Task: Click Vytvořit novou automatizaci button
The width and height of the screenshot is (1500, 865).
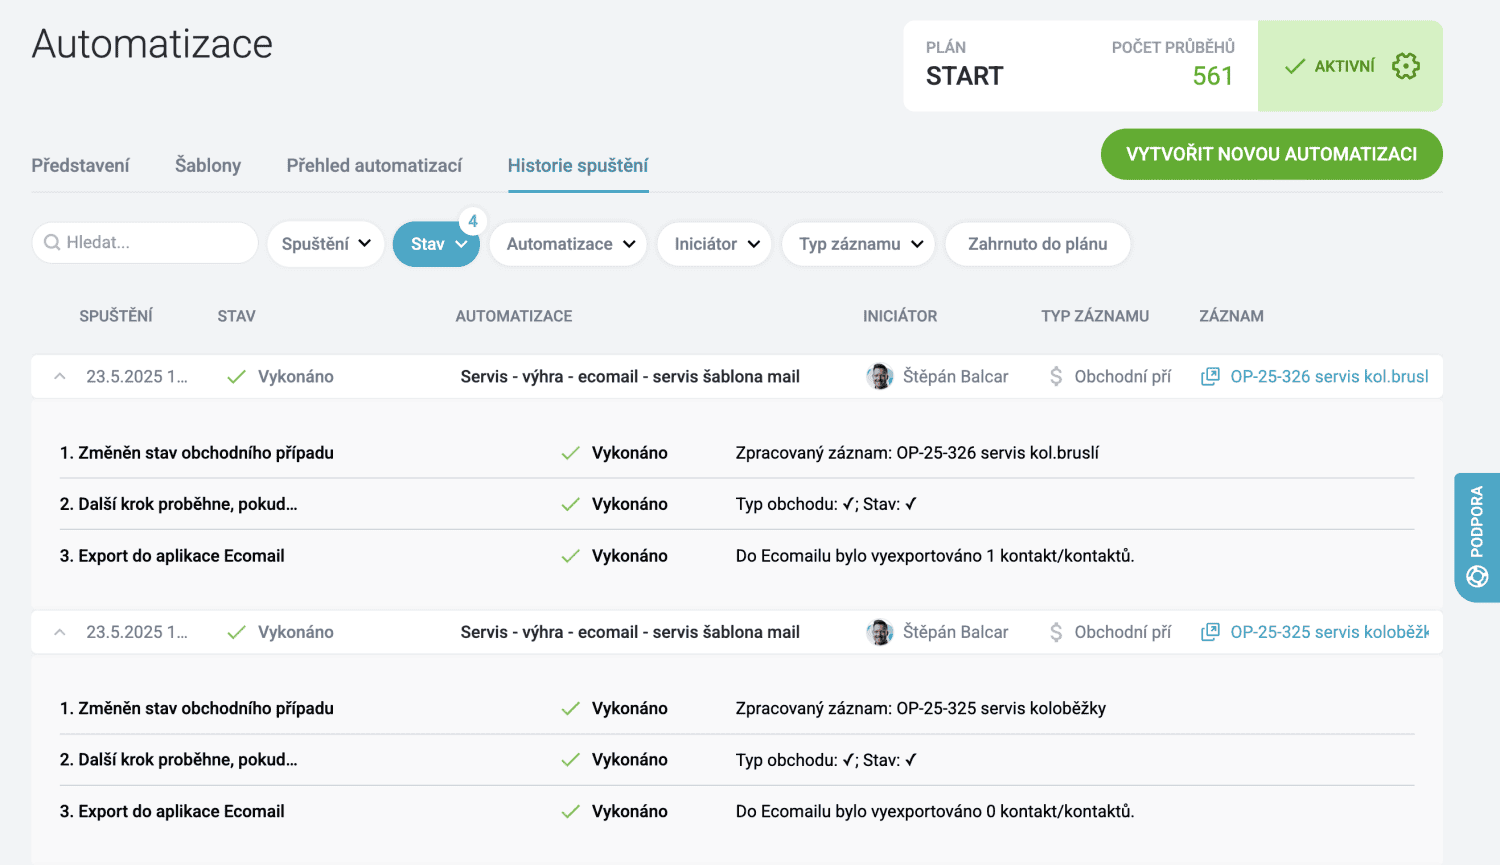Action: (x=1271, y=154)
